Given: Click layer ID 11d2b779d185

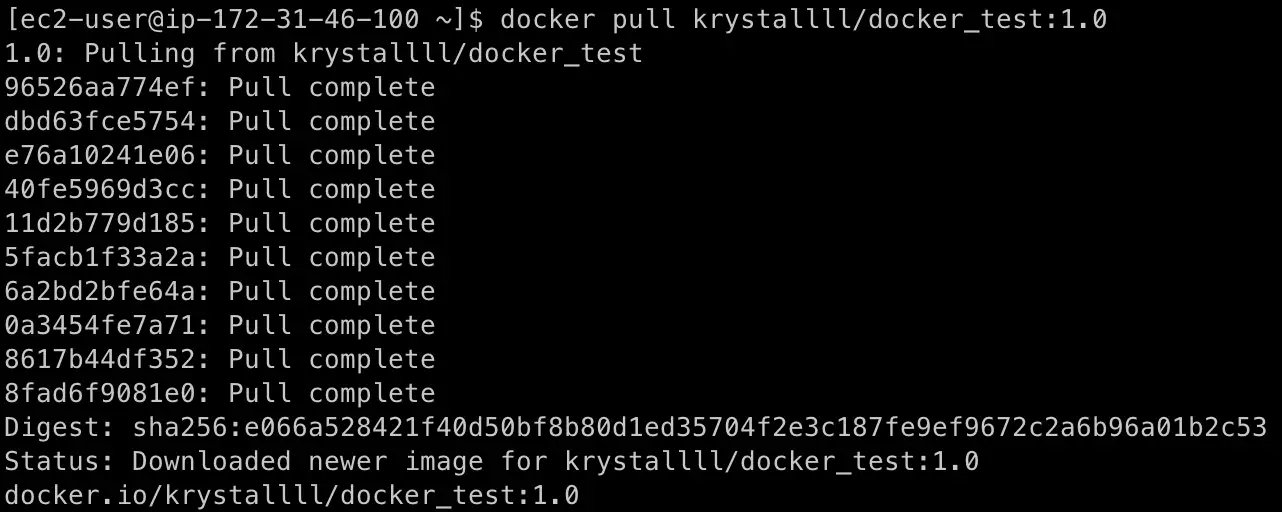Looking at the screenshot, I should point(100,223).
